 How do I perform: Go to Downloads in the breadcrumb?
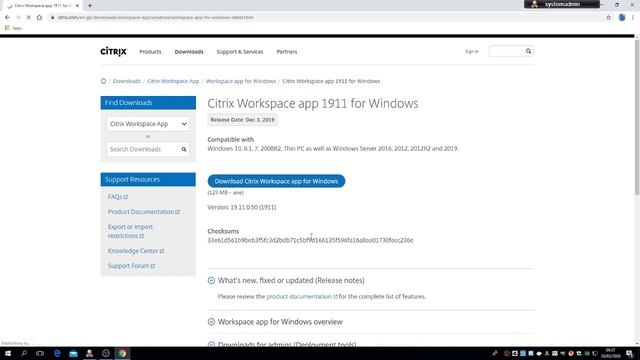[x=127, y=81]
